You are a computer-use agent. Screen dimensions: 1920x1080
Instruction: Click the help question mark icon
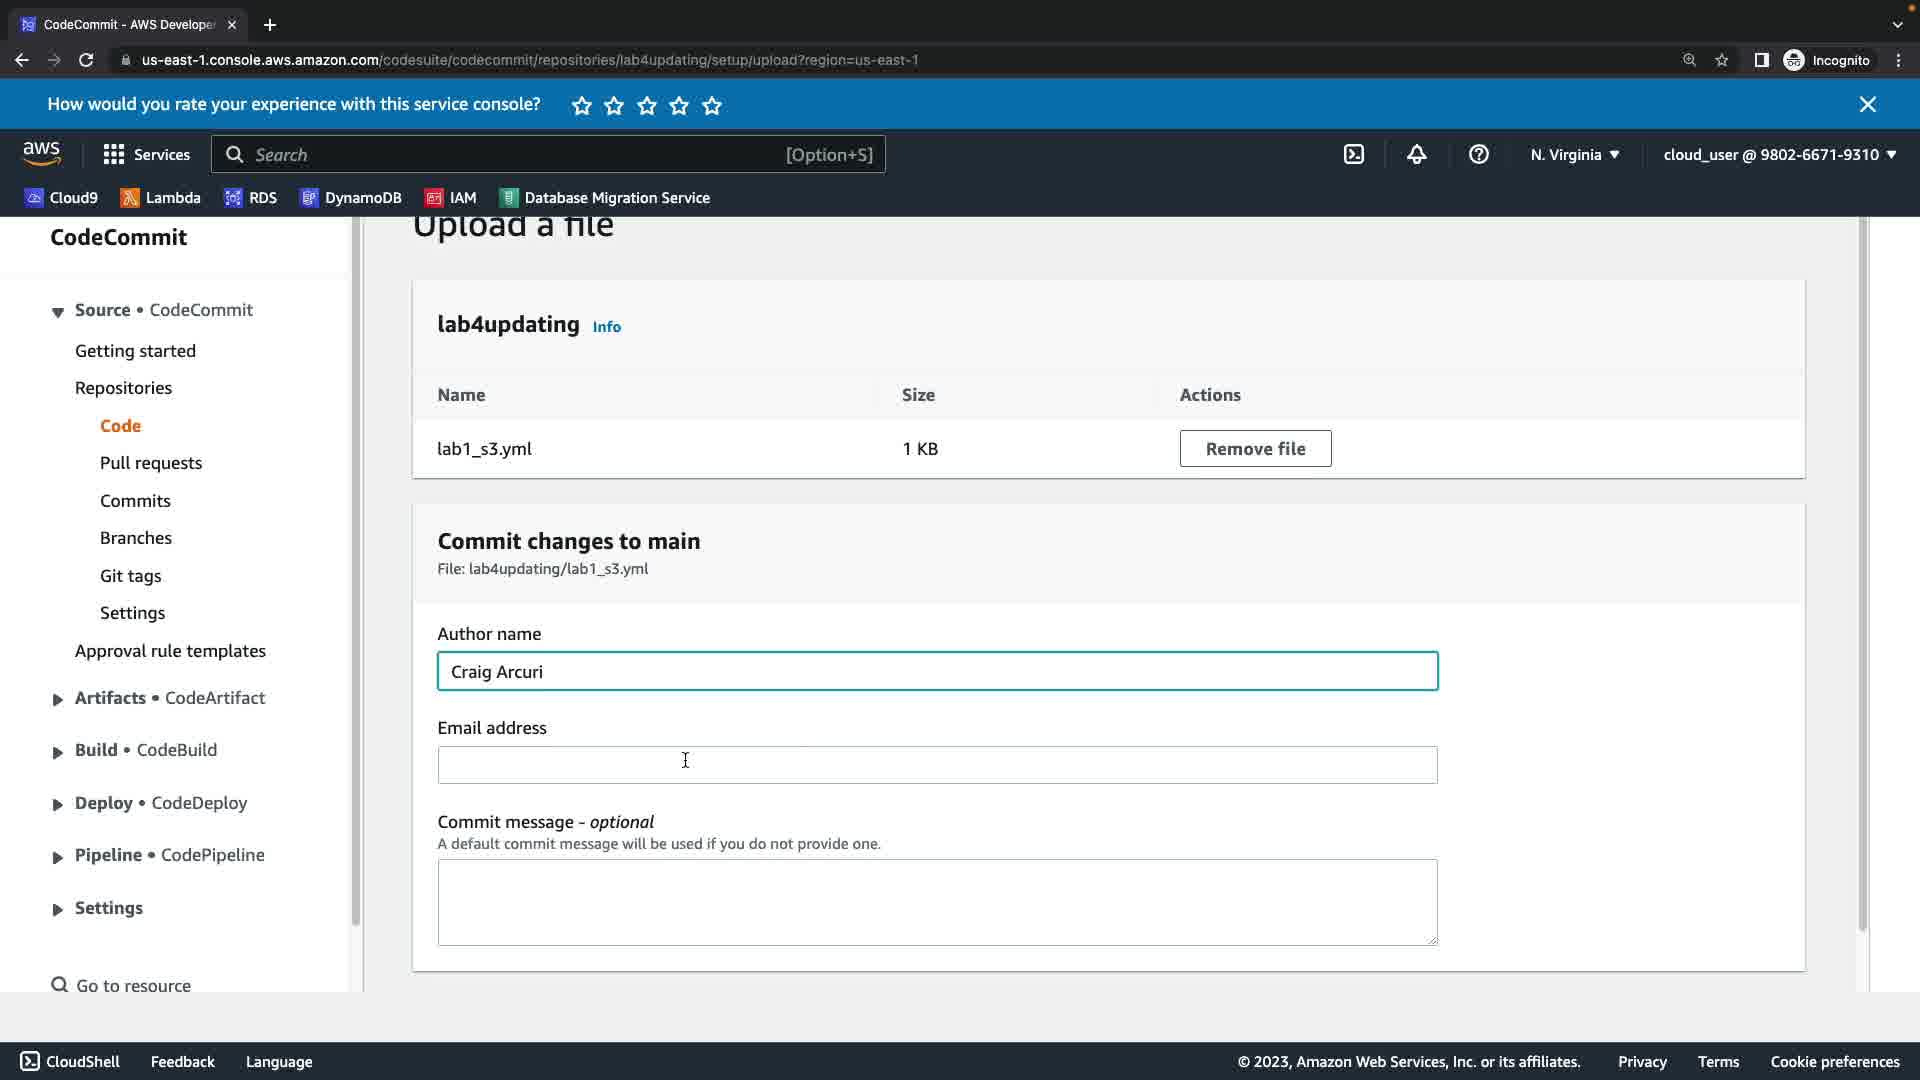tap(1478, 154)
